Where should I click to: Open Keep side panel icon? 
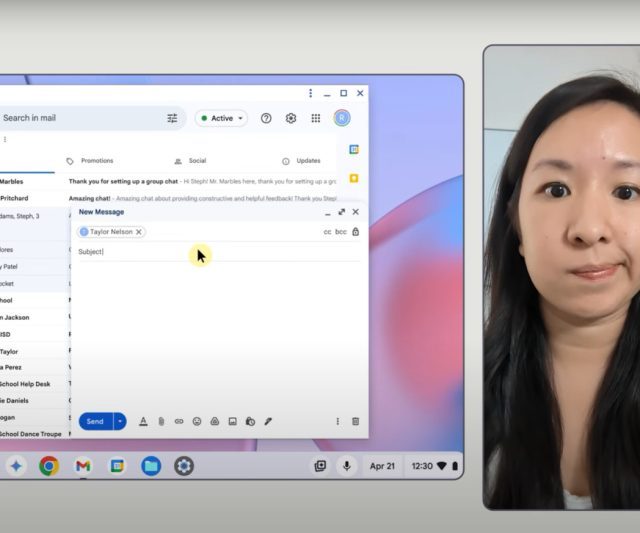(x=354, y=178)
